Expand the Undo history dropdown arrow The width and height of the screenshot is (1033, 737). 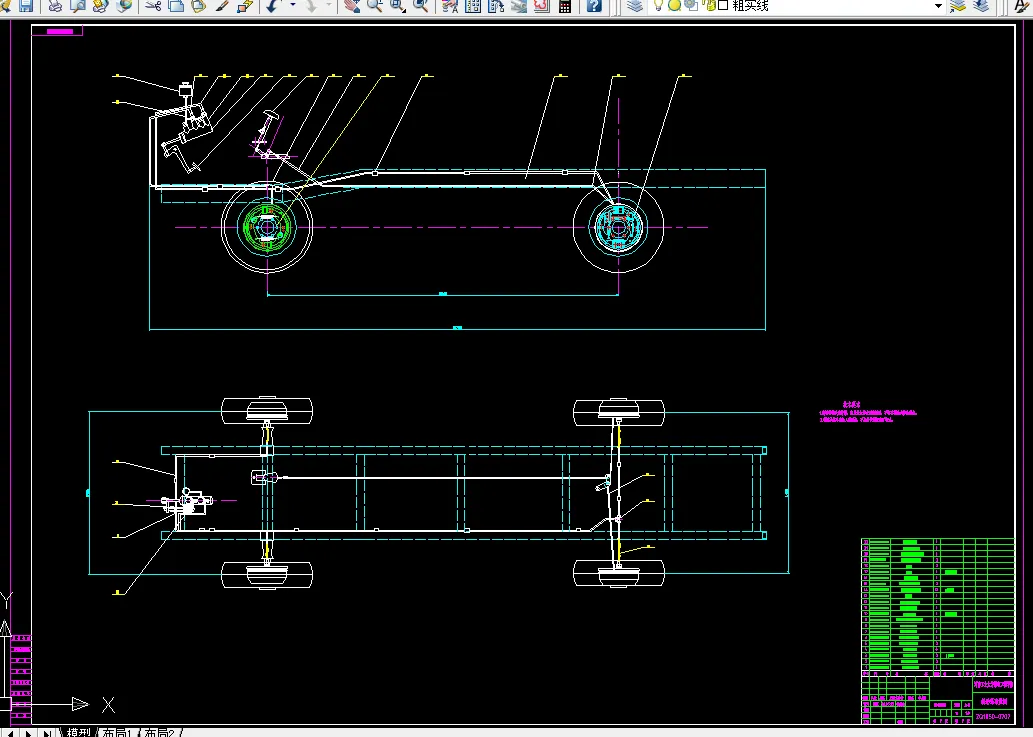click(293, 6)
